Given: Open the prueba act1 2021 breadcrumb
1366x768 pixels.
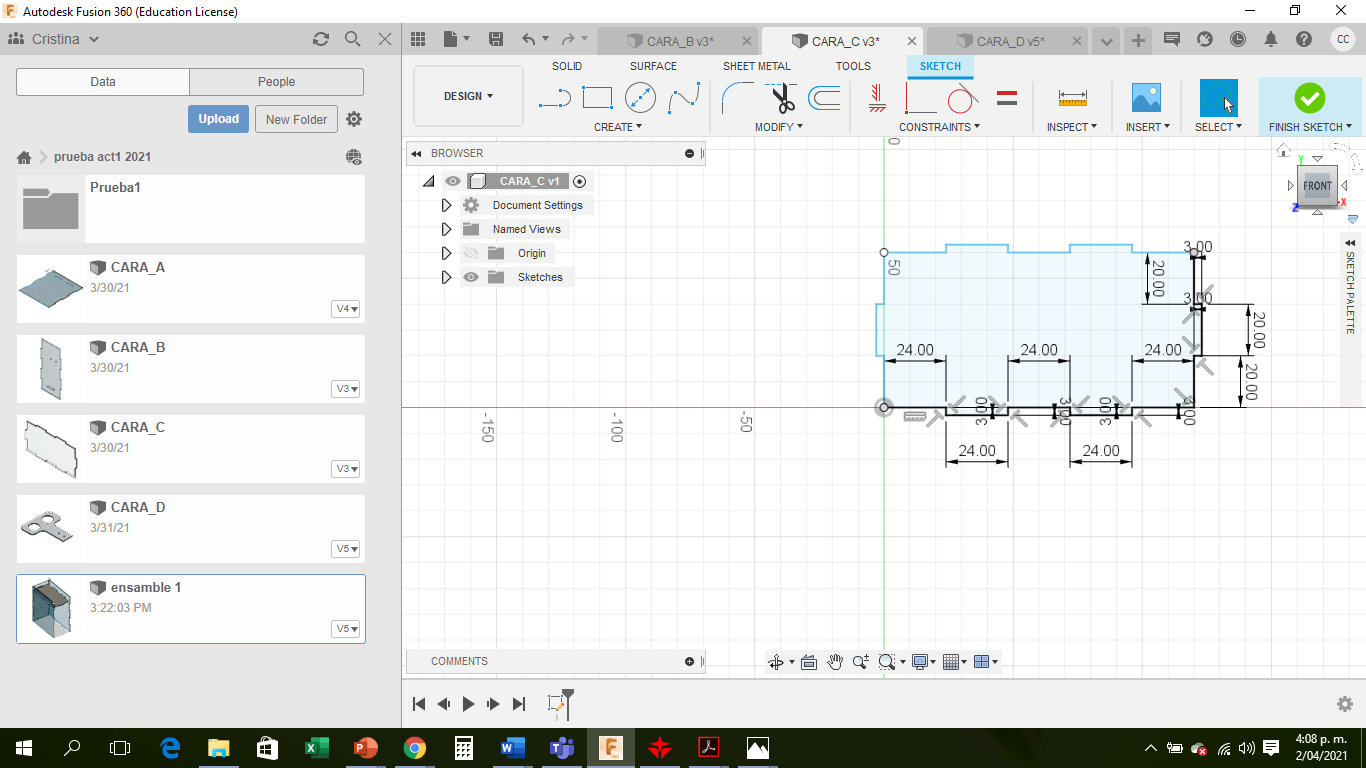Looking at the screenshot, I should tap(103, 157).
